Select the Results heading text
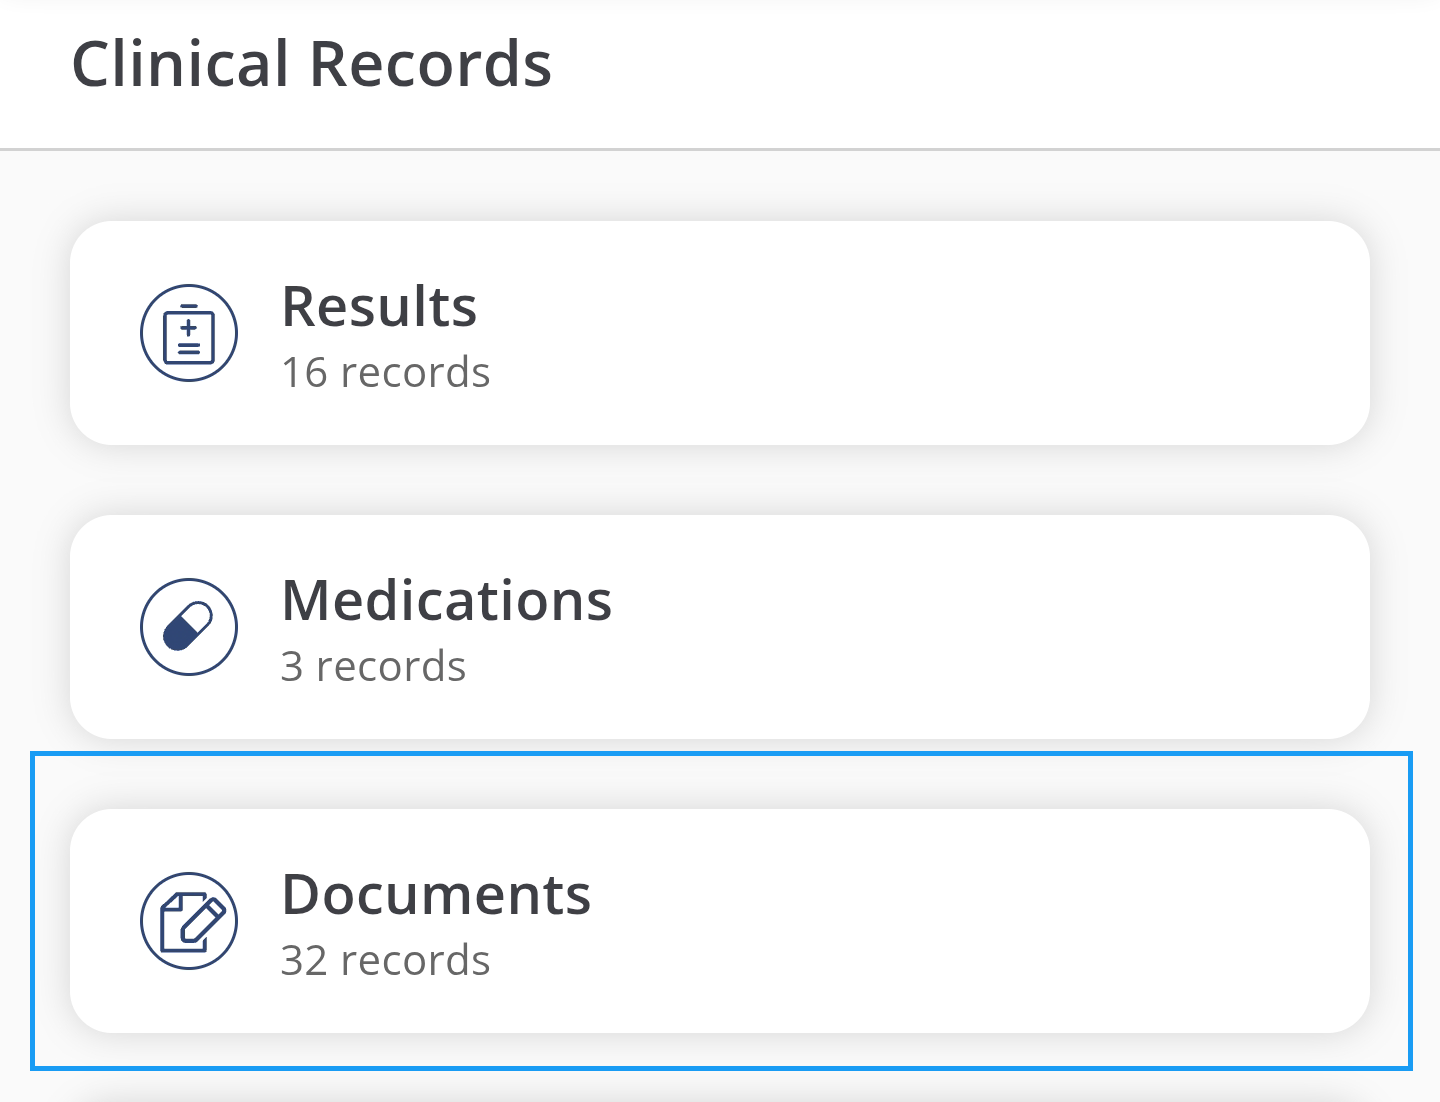Image resolution: width=1440 pixels, height=1102 pixels. click(x=379, y=306)
